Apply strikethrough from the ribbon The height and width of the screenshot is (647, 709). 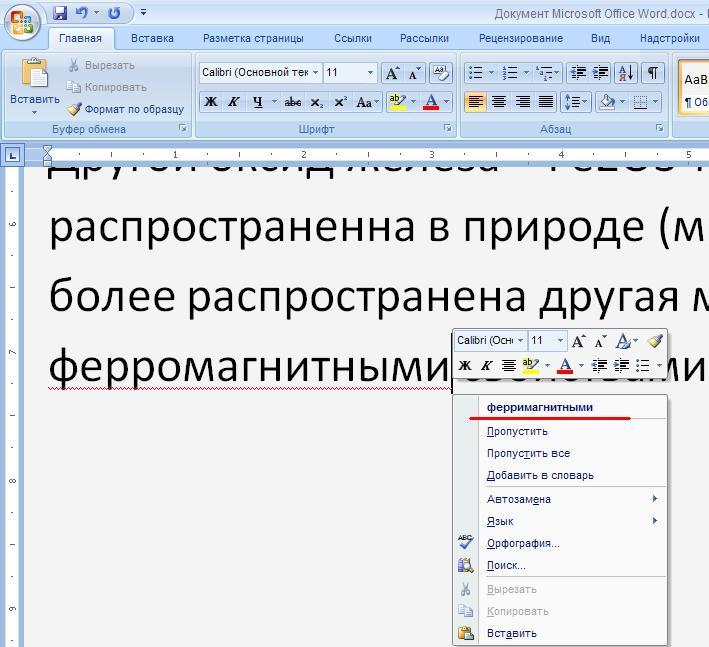point(293,102)
